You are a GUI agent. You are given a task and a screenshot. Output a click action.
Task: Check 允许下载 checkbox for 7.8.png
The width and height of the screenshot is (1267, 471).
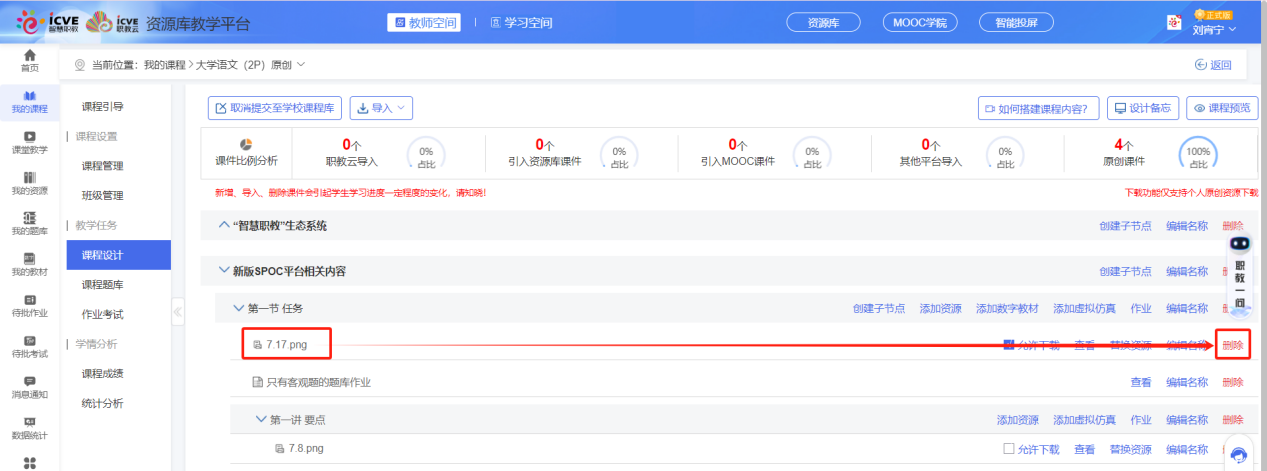pyautogui.click(x=1009, y=449)
